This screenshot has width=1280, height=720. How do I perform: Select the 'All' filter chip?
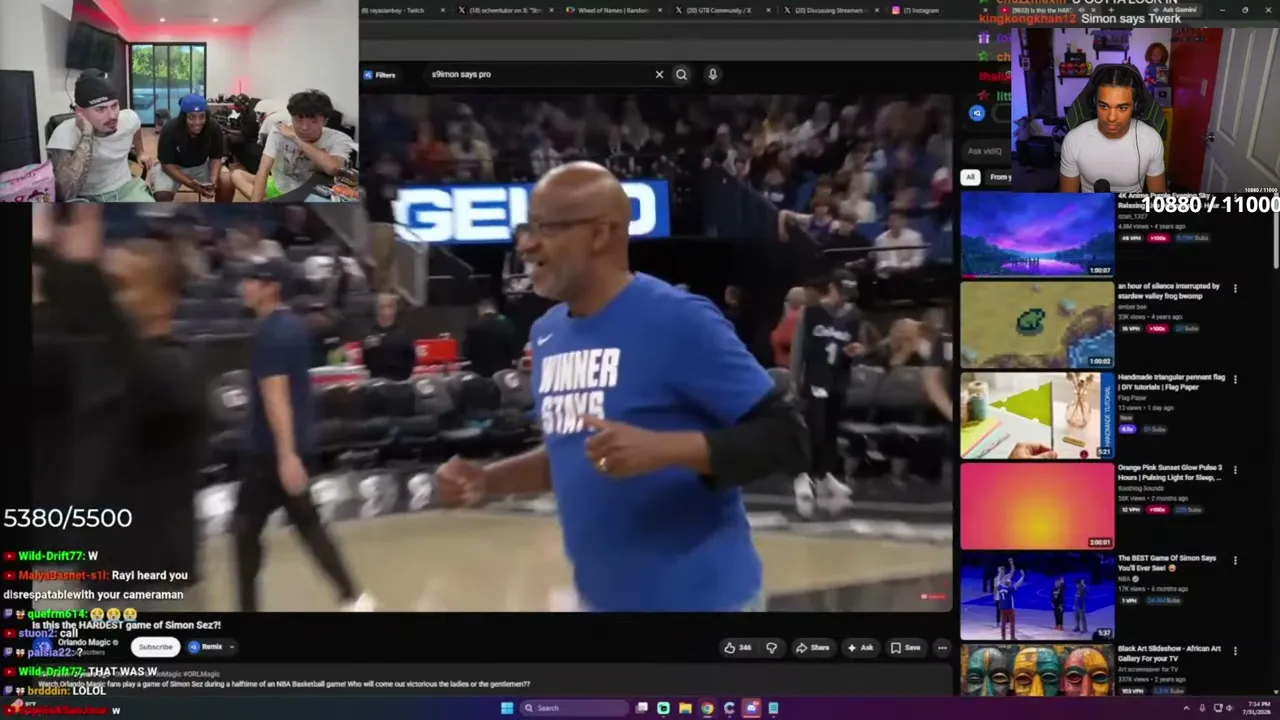coord(969,177)
